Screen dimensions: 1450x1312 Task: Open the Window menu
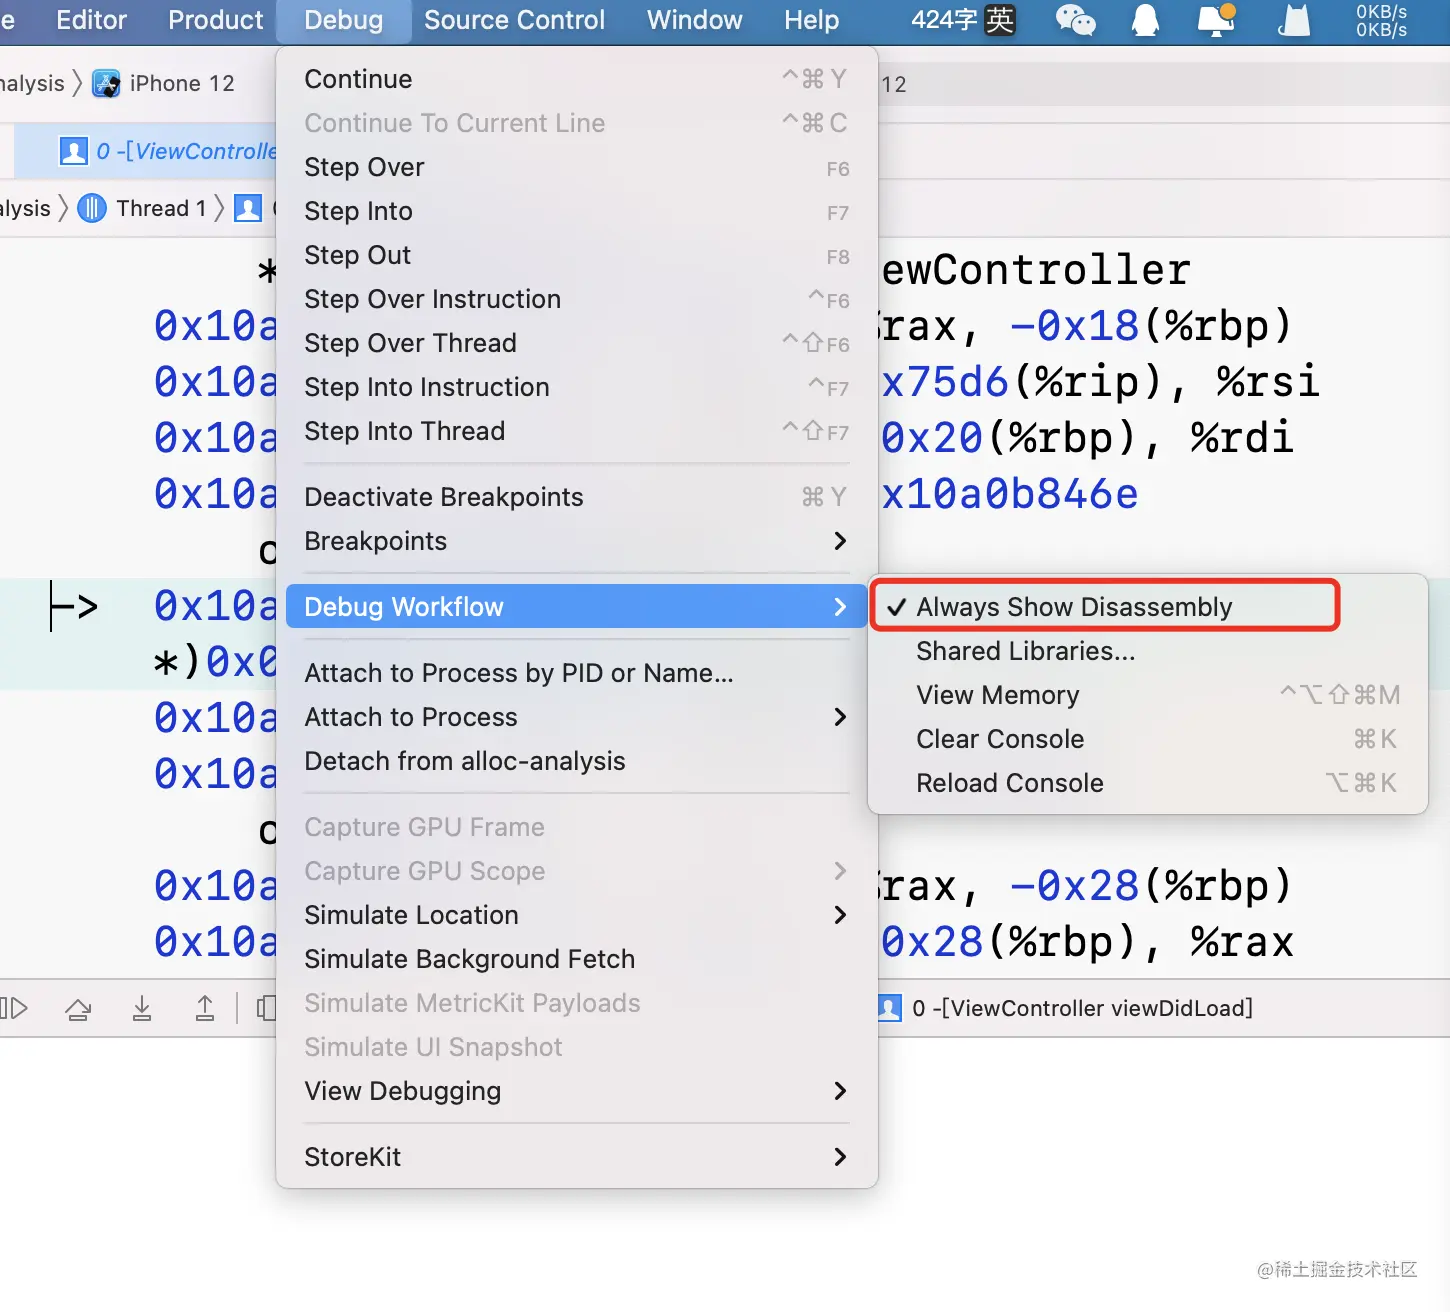694,20
